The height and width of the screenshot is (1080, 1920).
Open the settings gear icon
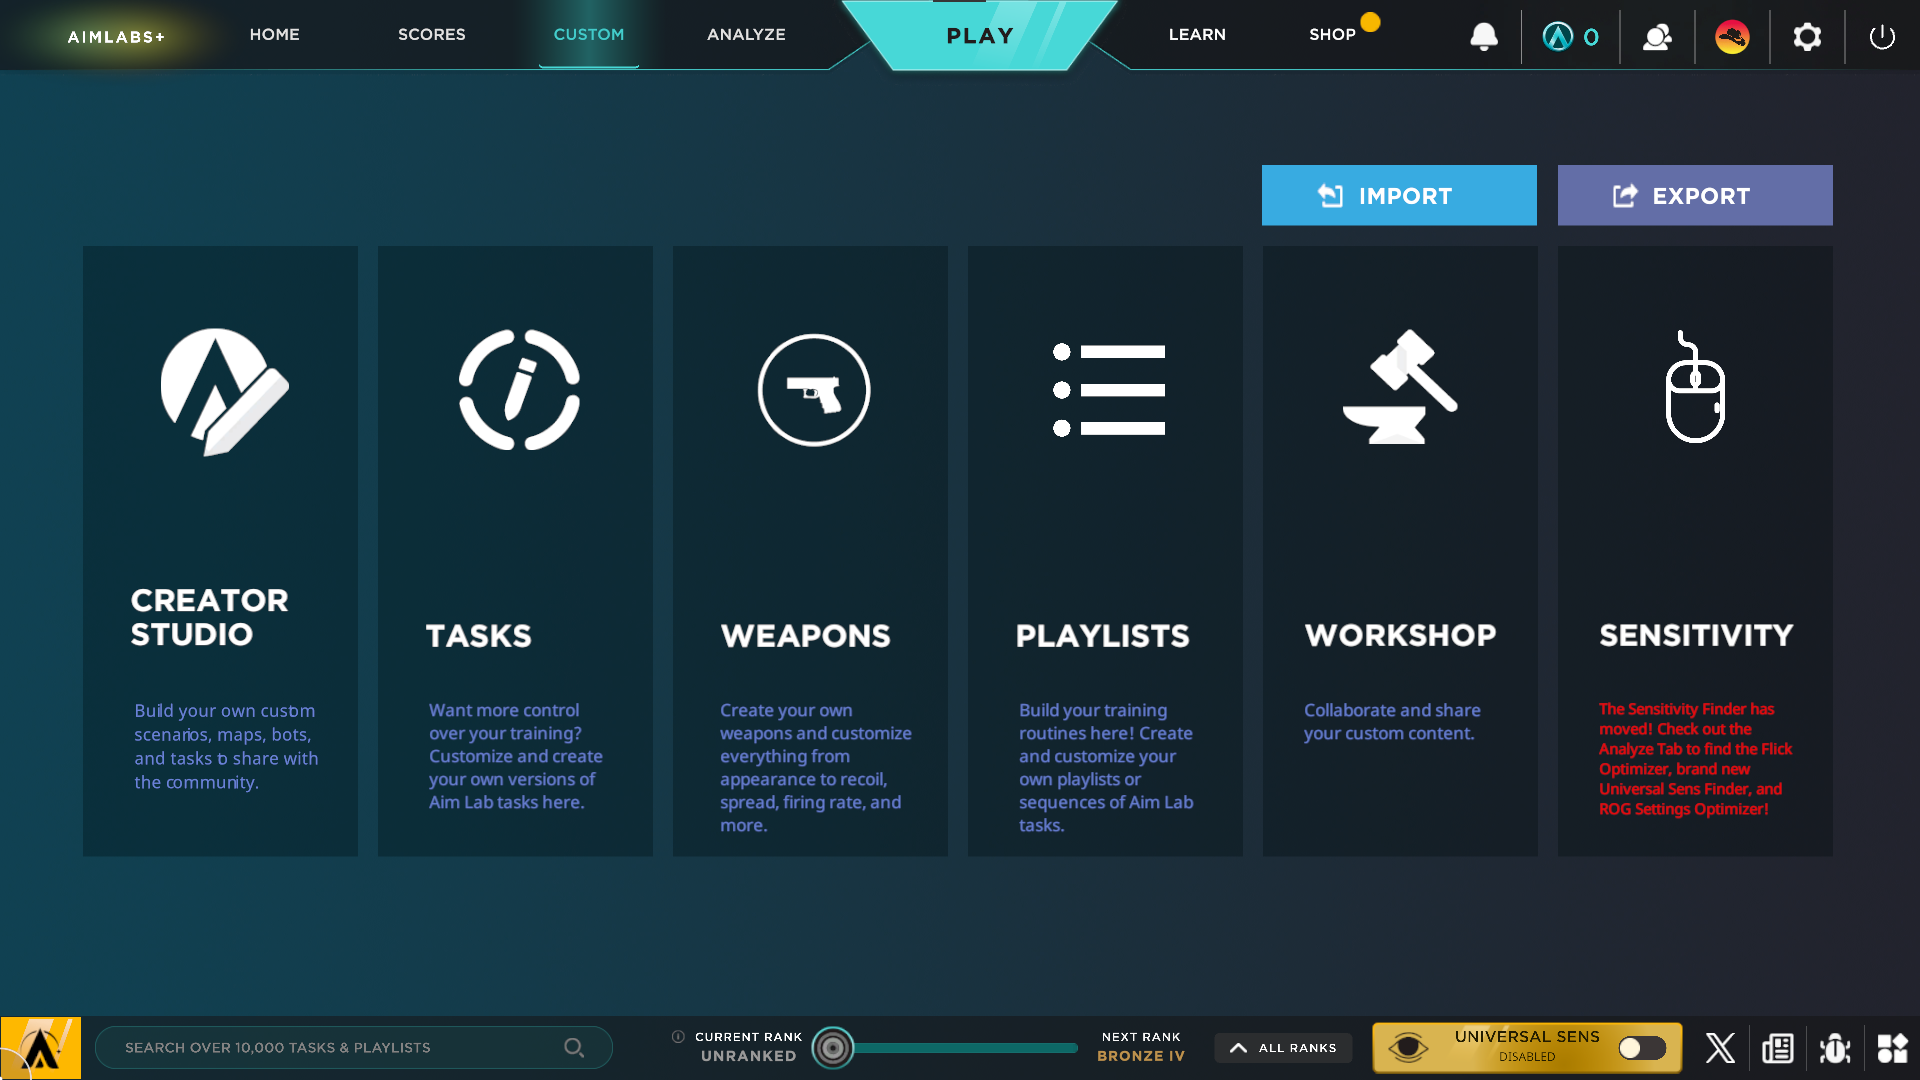click(1807, 37)
